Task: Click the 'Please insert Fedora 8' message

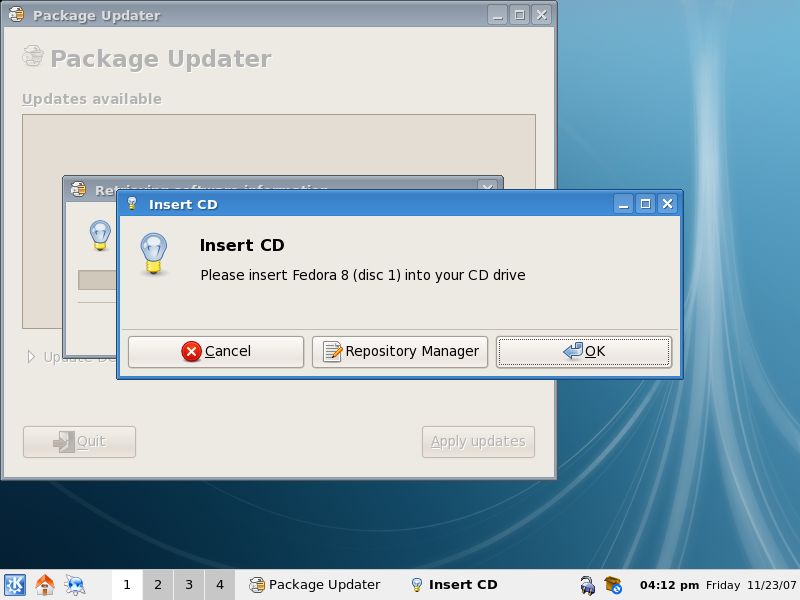Action: [363, 276]
